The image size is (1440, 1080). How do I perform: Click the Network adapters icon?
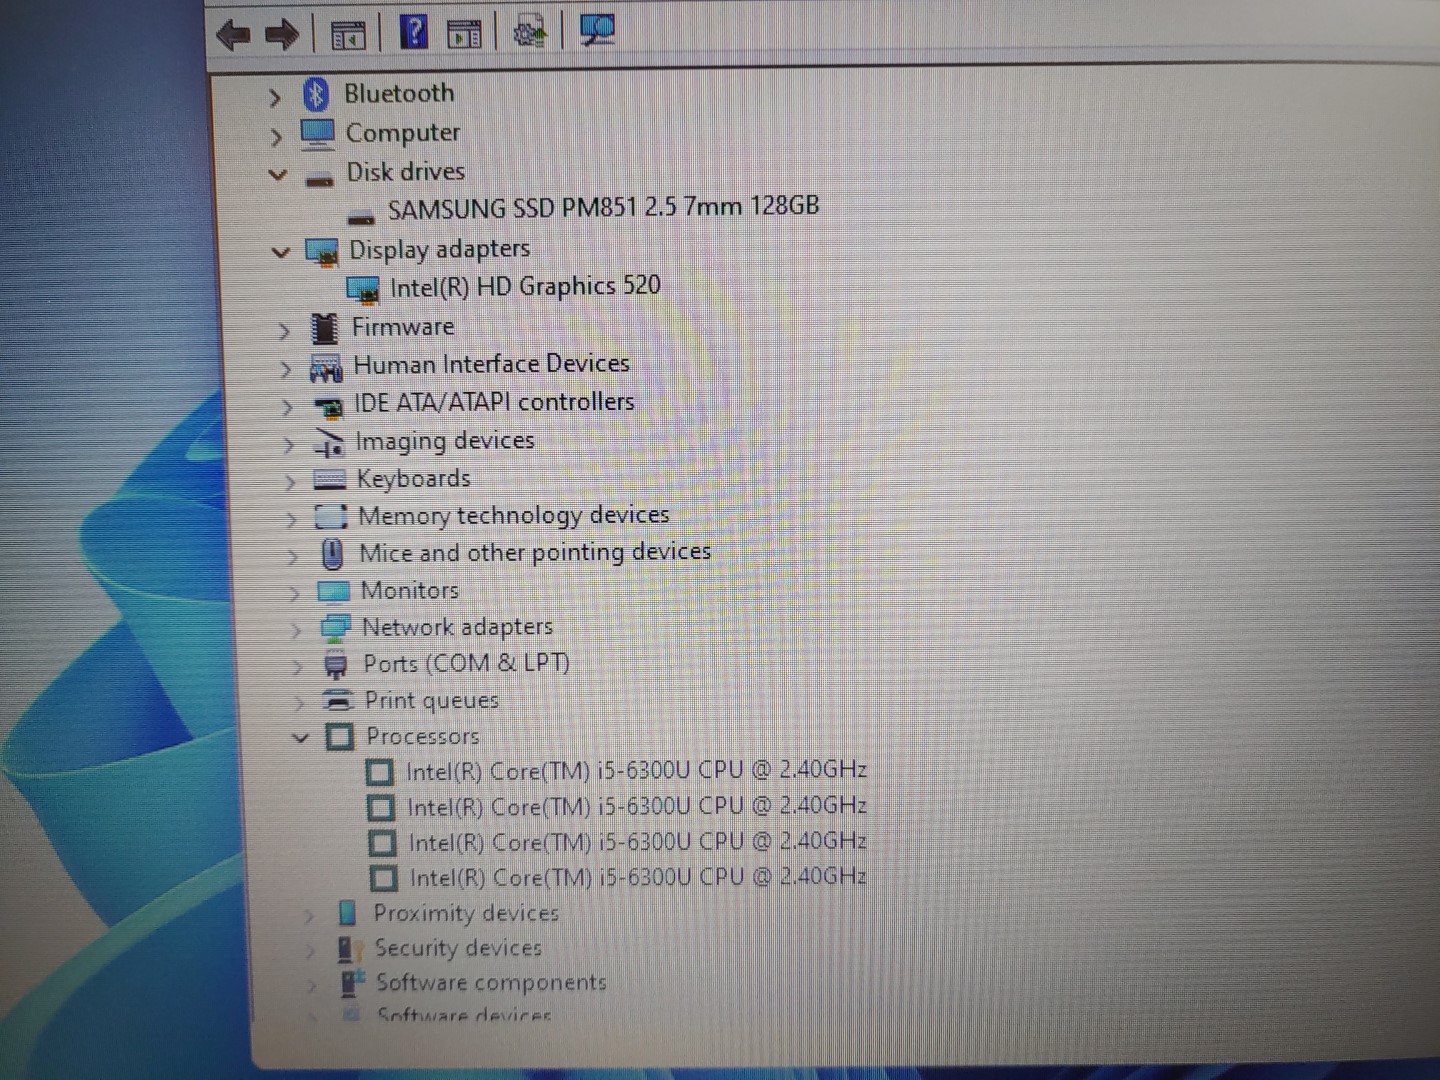pos(335,629)
